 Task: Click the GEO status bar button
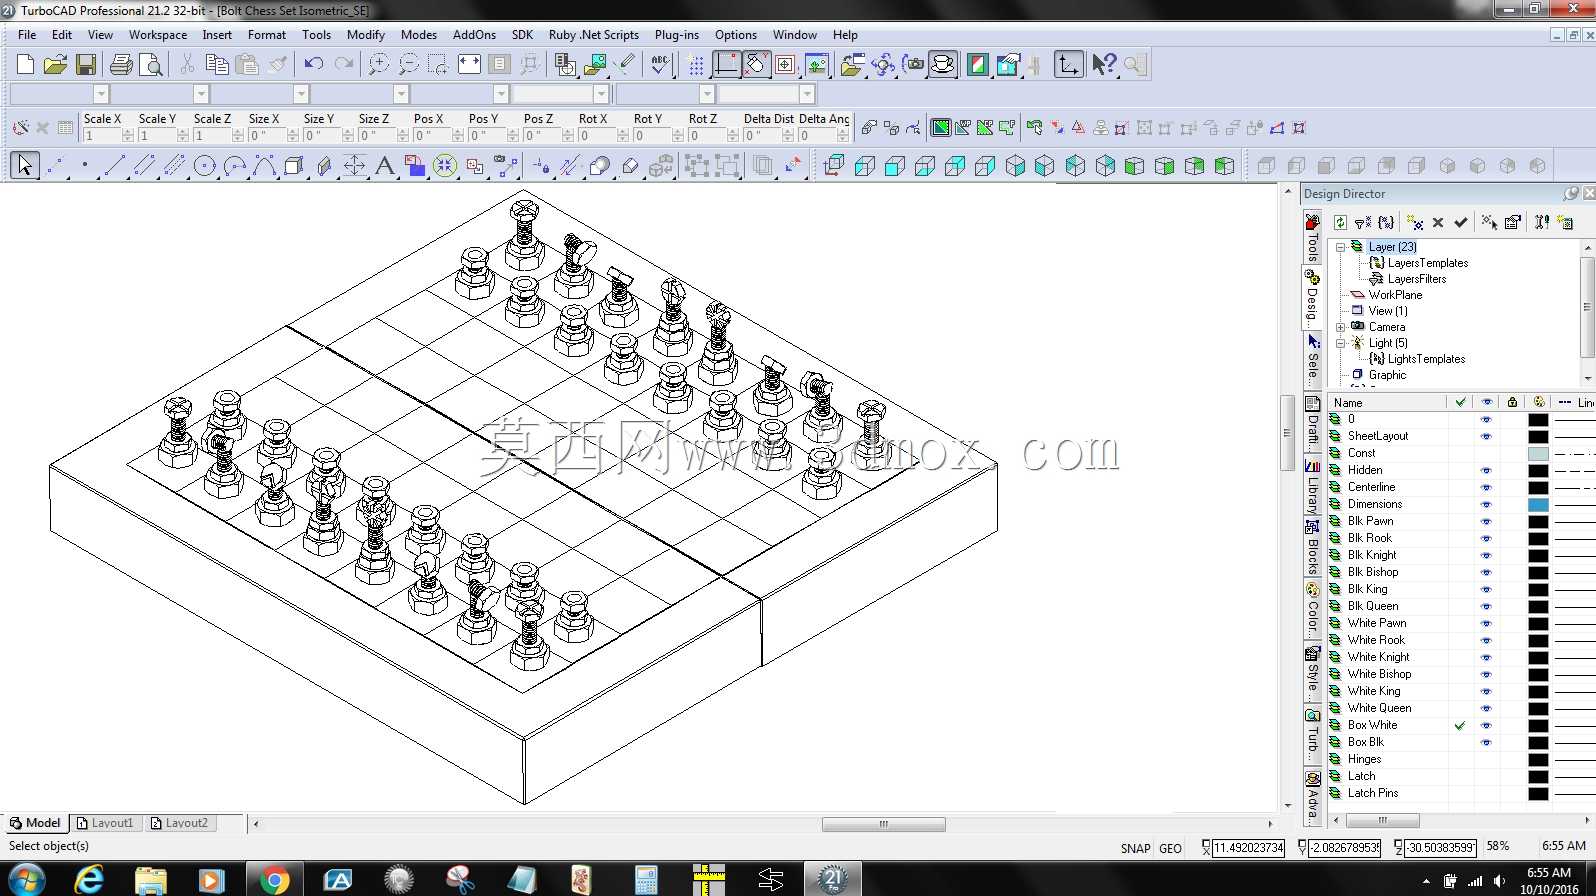(x=1170, y=848)
